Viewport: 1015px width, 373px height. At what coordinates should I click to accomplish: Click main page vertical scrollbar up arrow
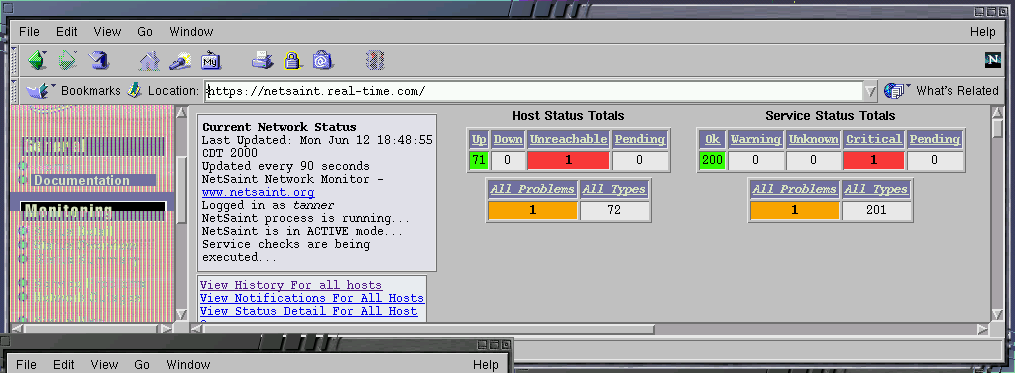tap(998, 113)
